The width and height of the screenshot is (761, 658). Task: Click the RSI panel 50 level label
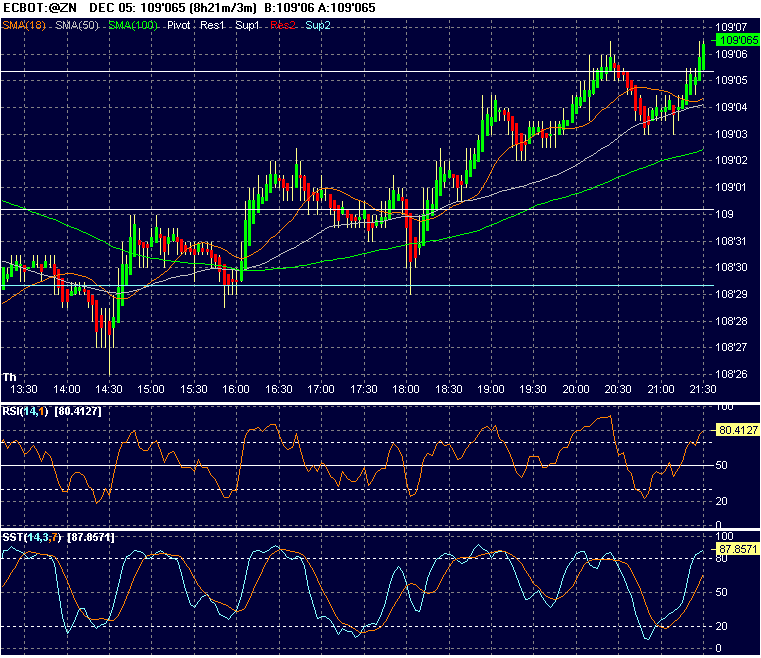coord(722,465)
